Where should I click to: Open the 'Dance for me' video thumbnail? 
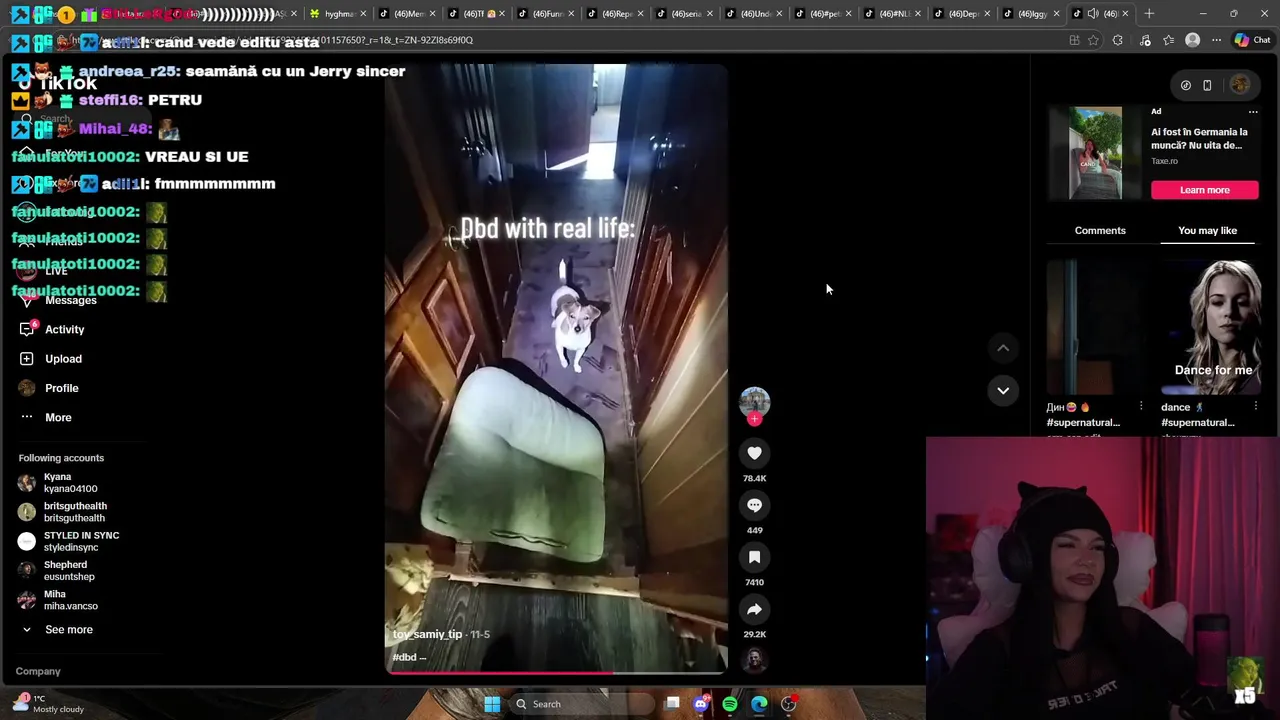tap(1211, 328)
